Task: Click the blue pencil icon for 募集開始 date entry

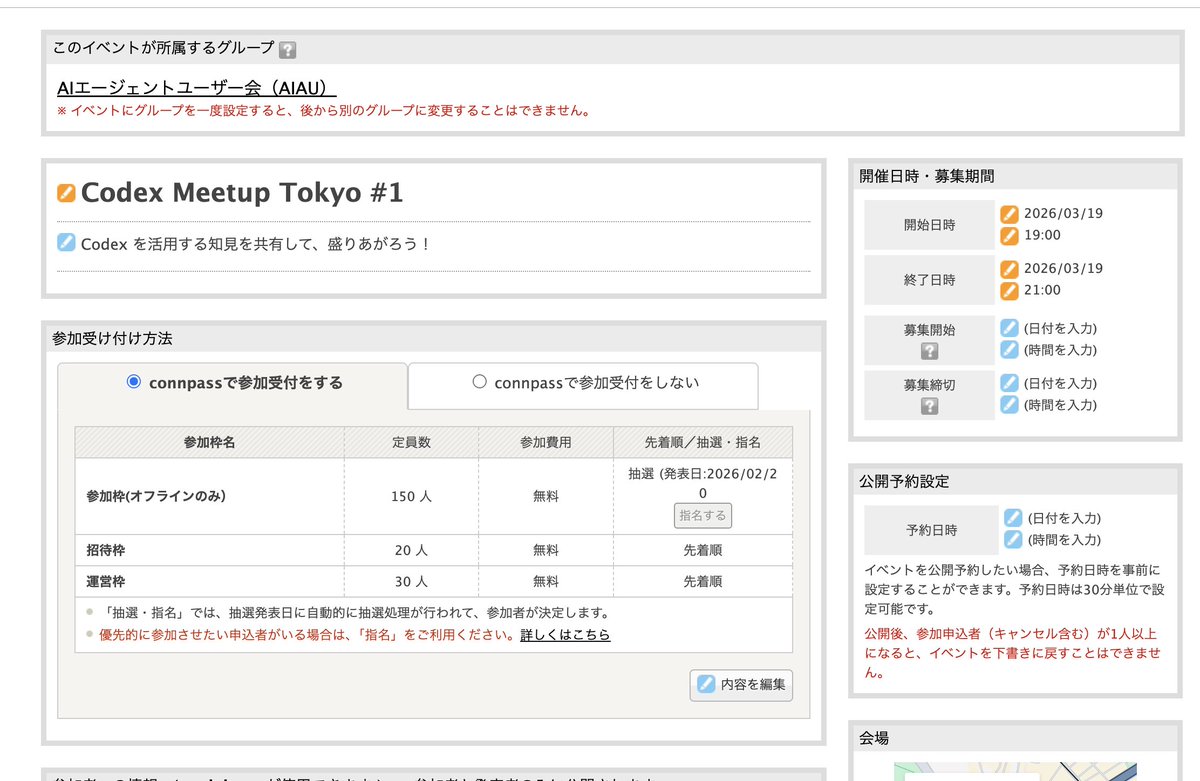Action: click(x=1010, y=328)
